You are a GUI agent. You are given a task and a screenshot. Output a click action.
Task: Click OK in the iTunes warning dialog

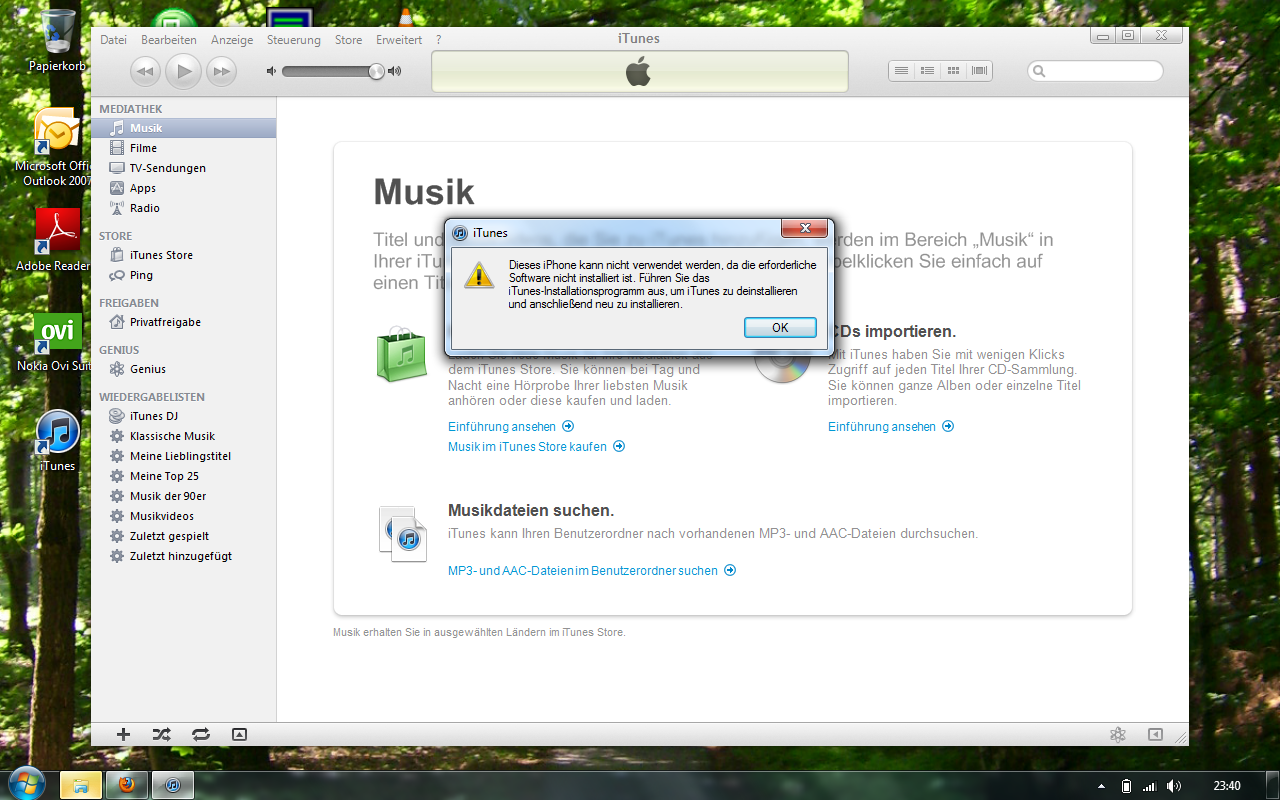point(780,328)
